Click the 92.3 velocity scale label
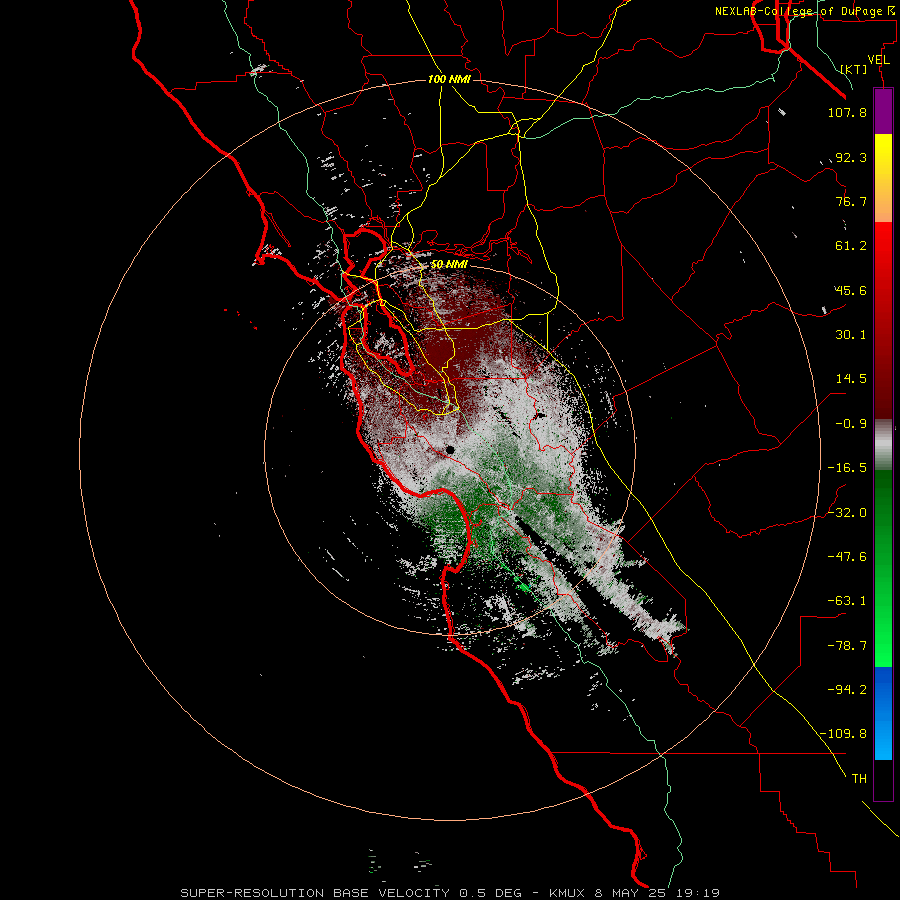 click(851, 157)
